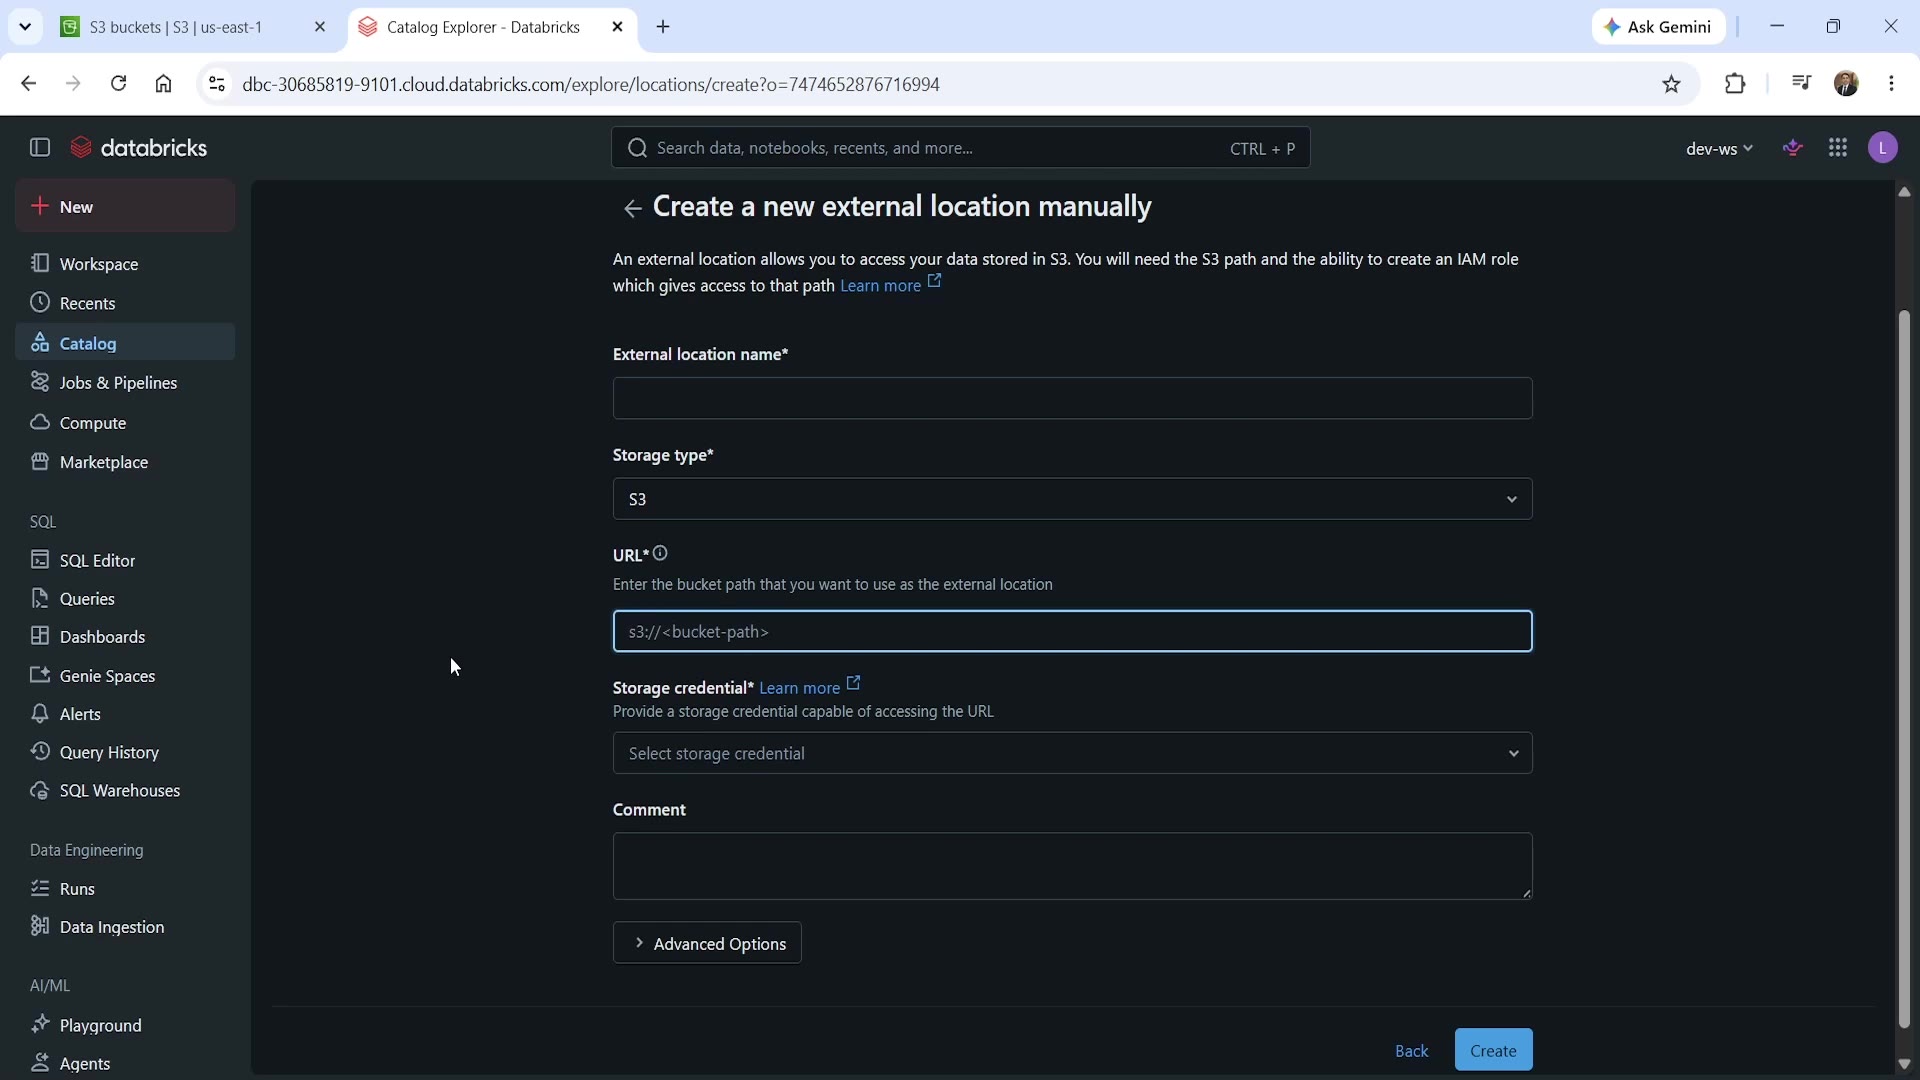
Task: Close the S3 buckets tab
Action: pos(320,27)
